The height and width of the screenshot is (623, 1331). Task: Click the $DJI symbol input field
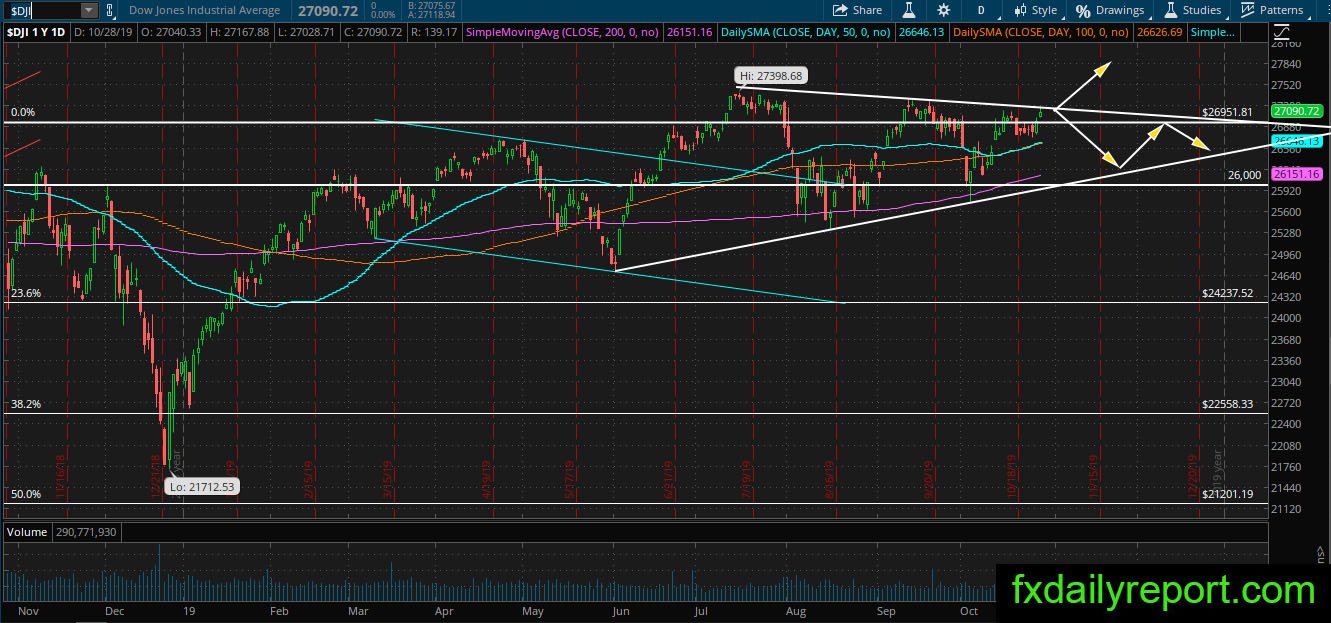coord(42,10)
